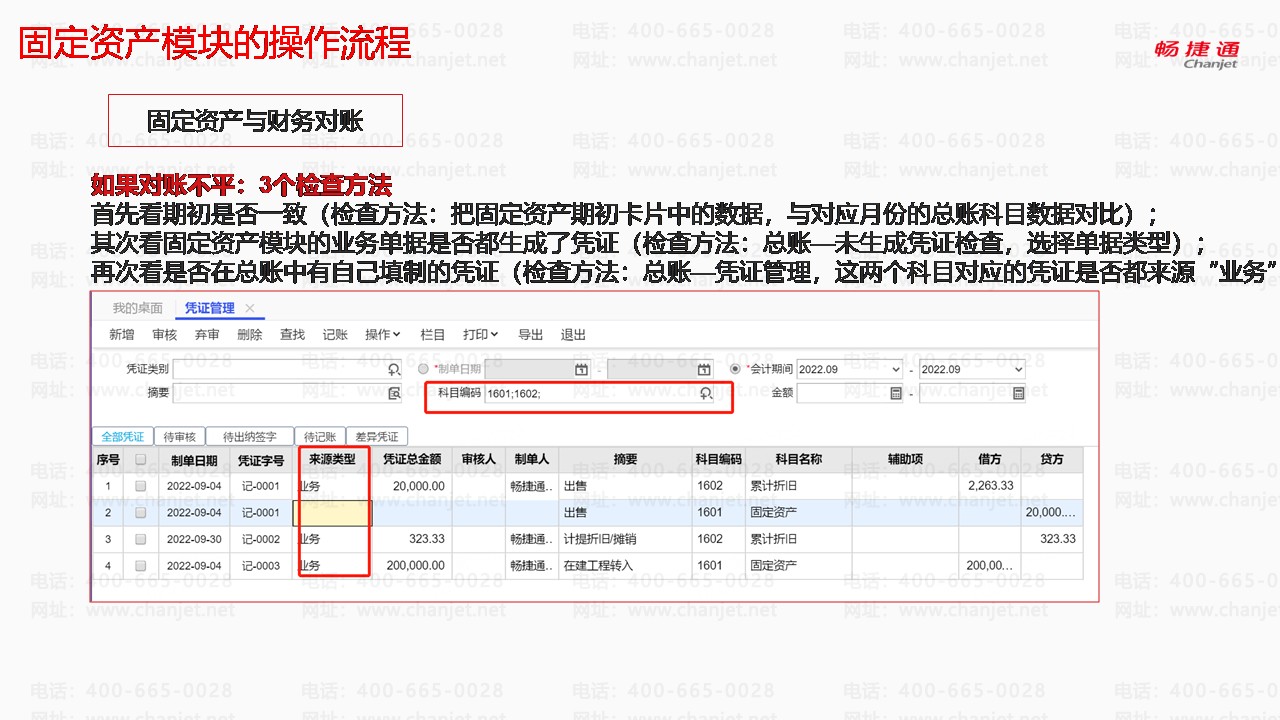This screenshot has width=1280, height=720.
Task: Open calculator icon for maximum 金额
Action: 1018,393
